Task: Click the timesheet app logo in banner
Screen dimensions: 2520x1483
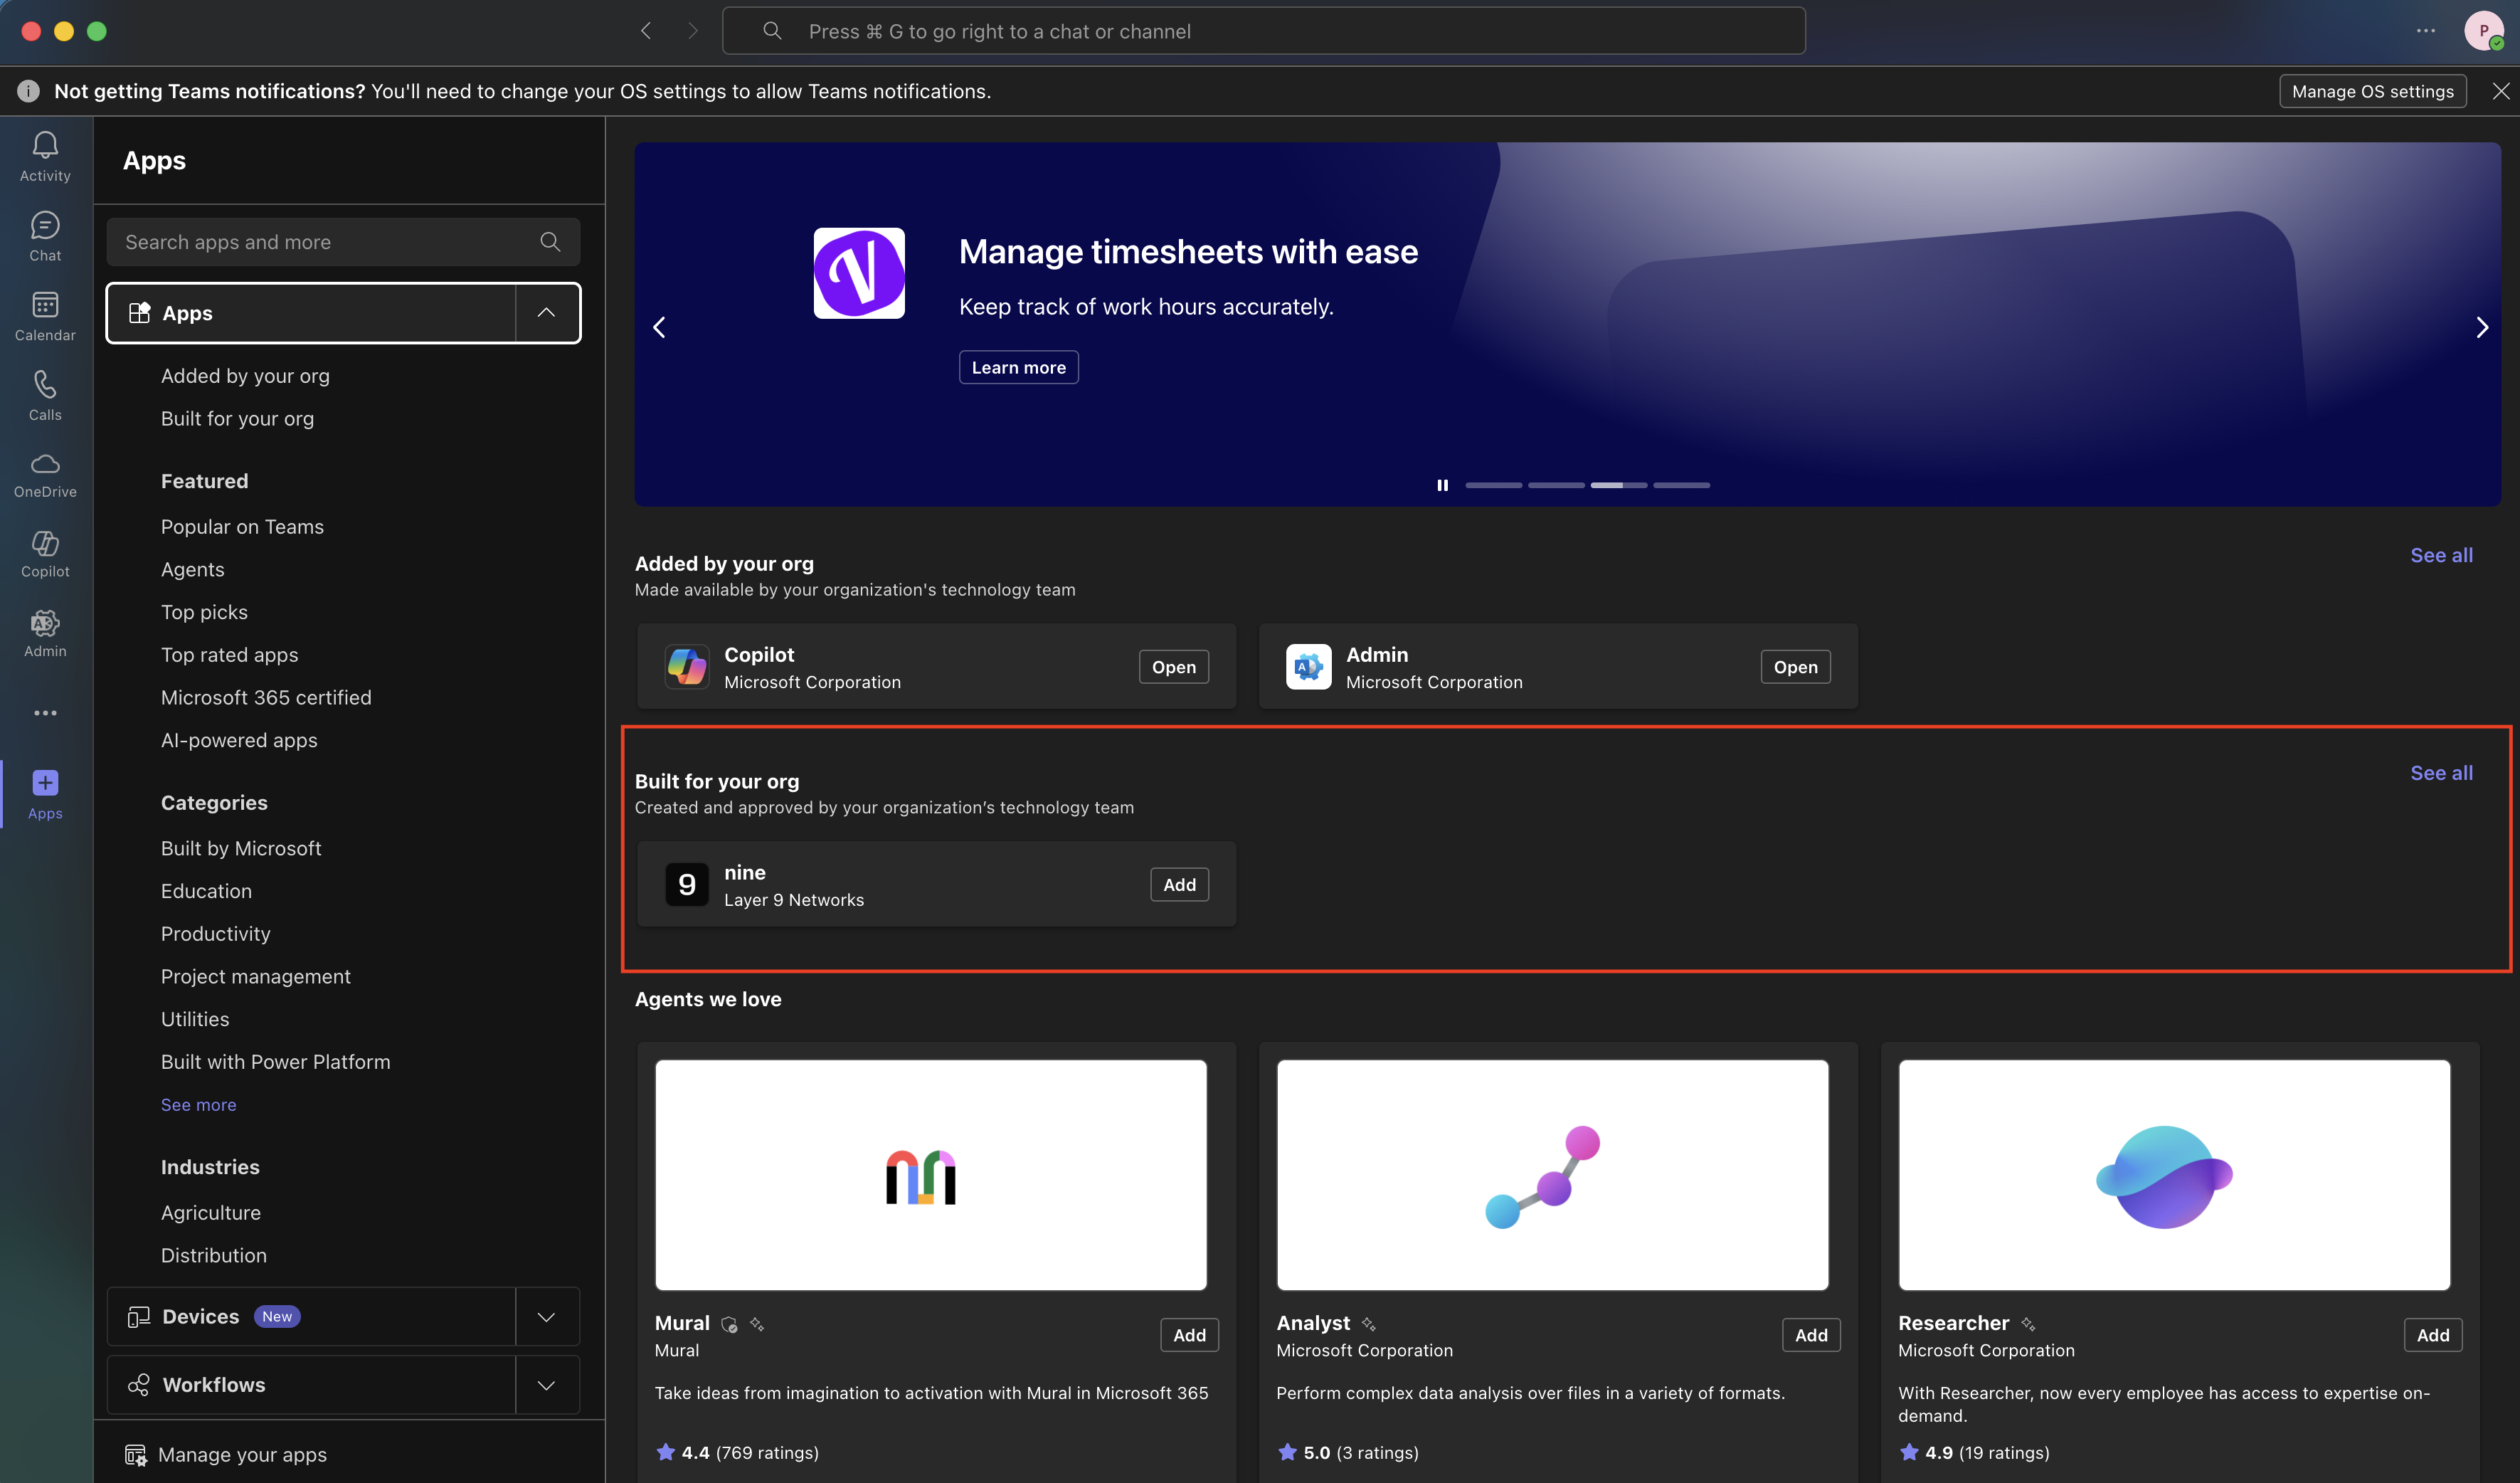Action: coord(859,273)
